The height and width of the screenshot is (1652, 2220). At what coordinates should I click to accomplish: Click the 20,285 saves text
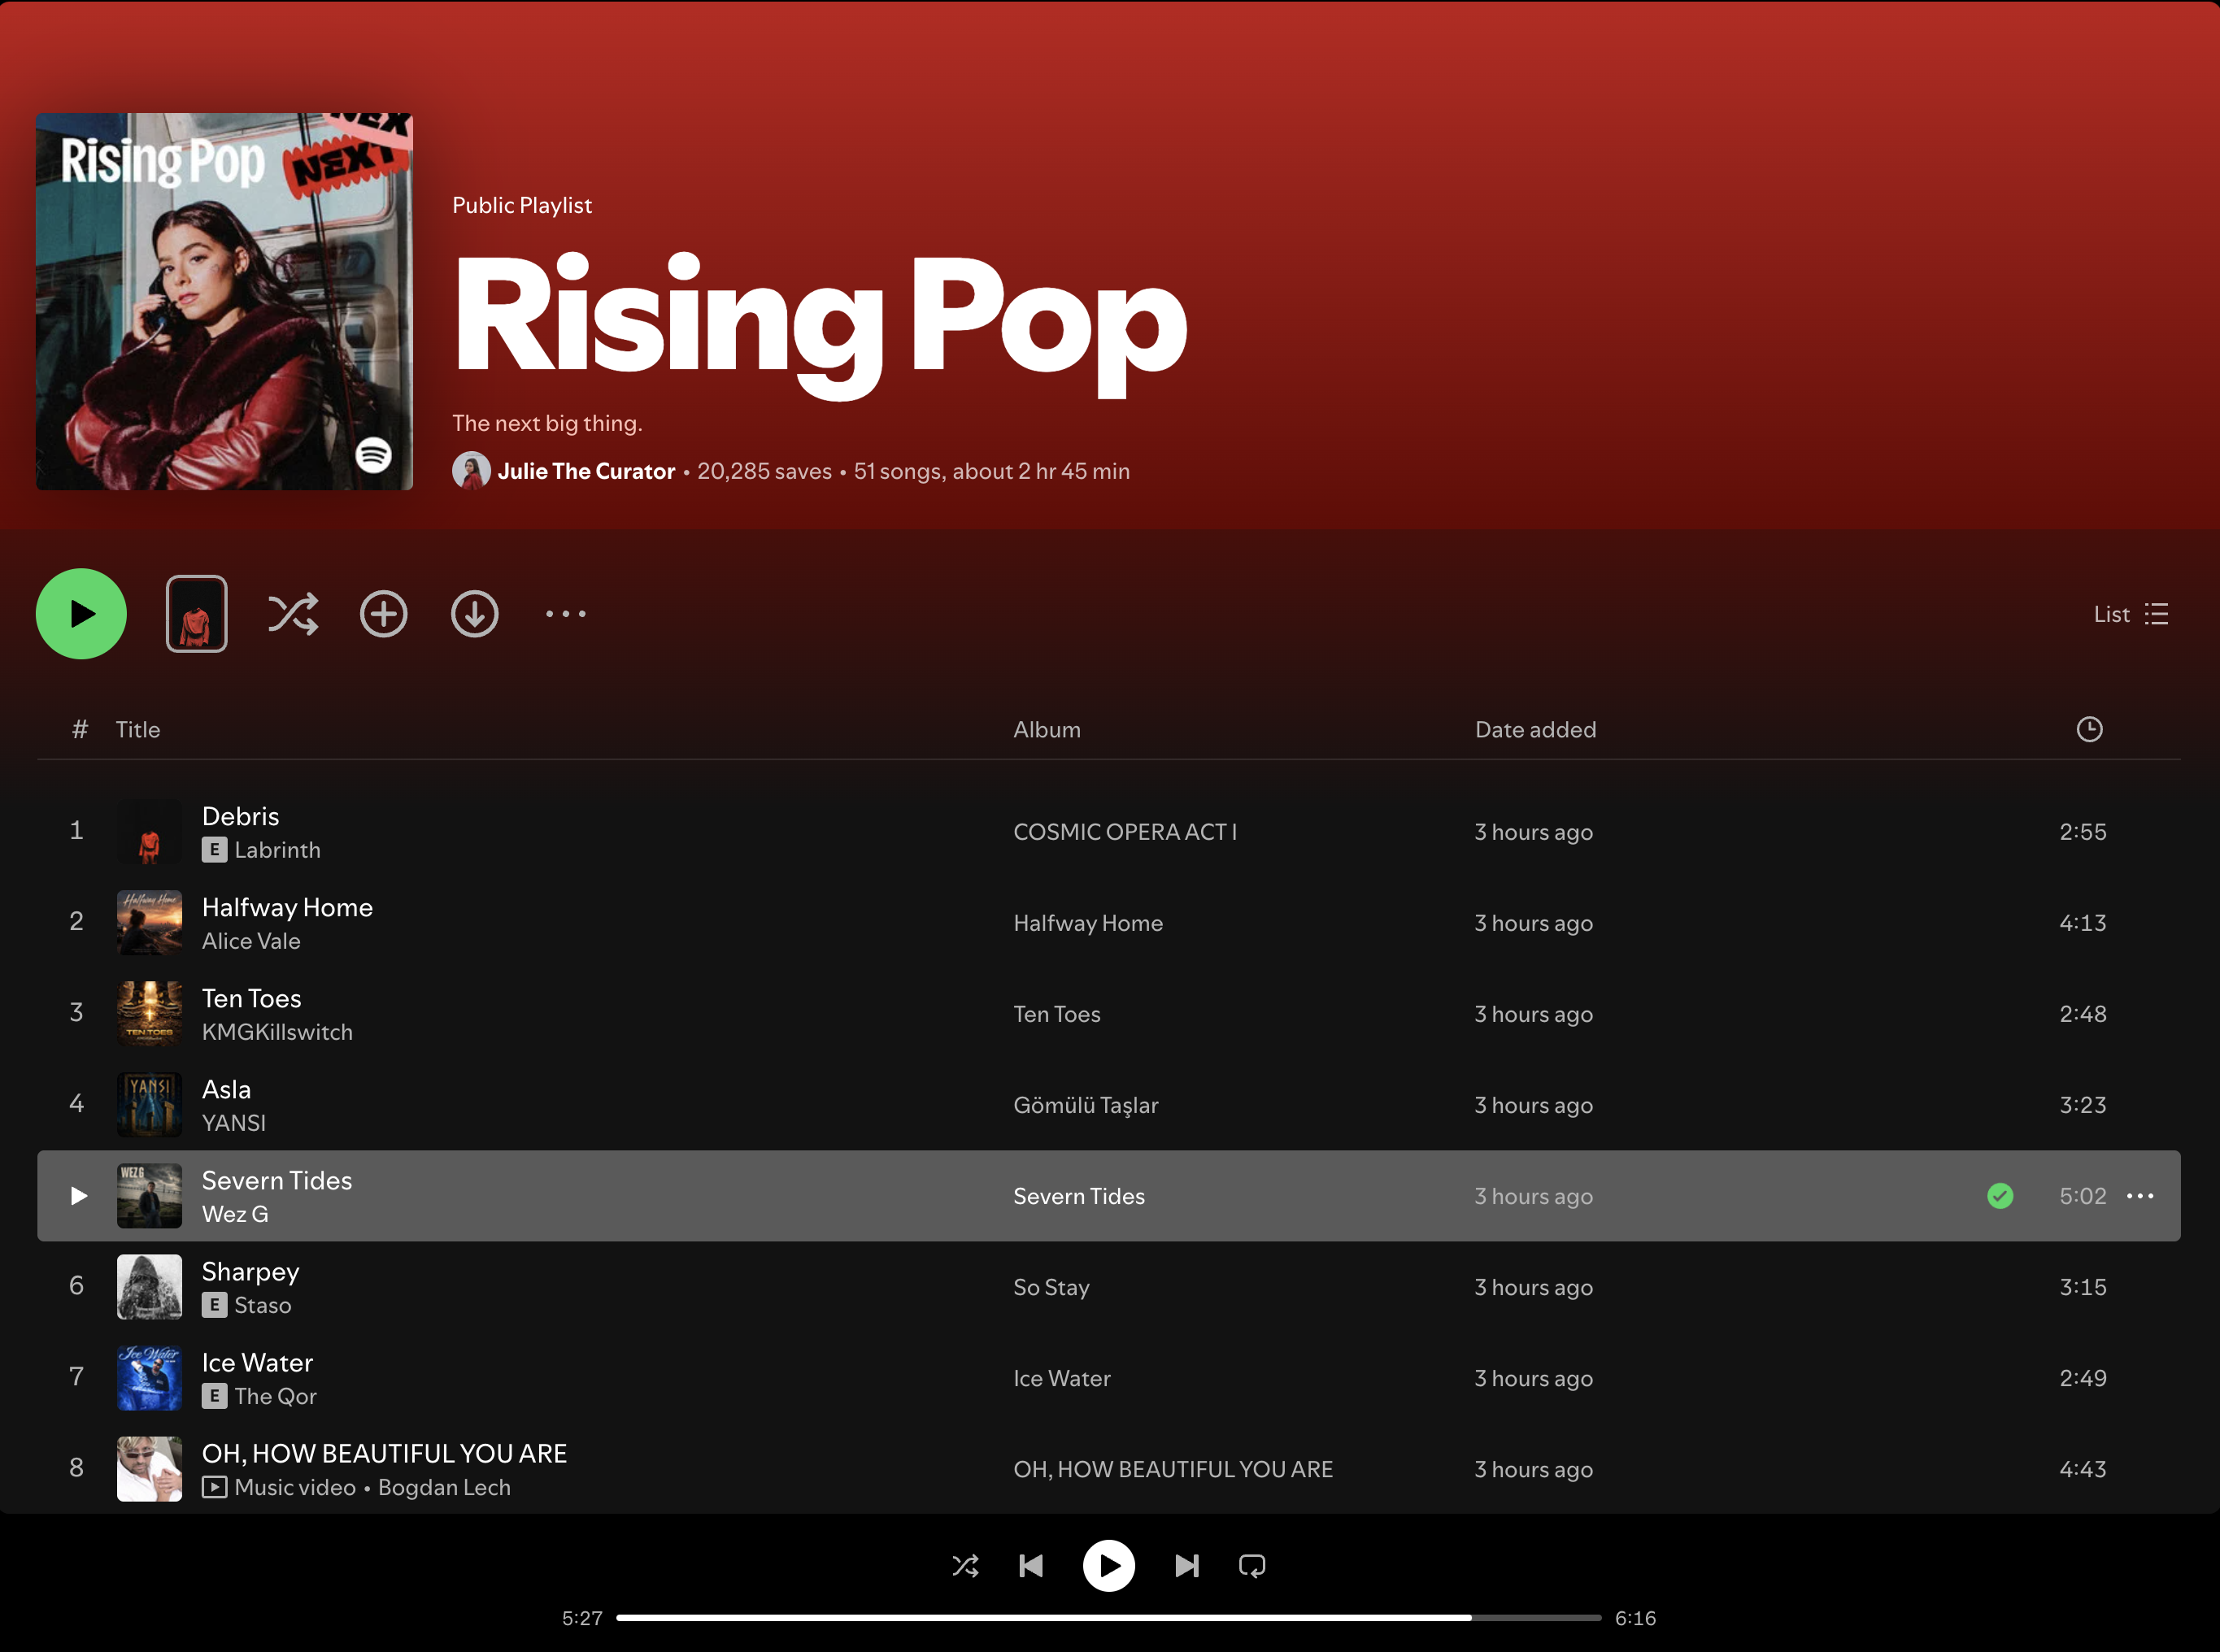[x=764, y=471]
